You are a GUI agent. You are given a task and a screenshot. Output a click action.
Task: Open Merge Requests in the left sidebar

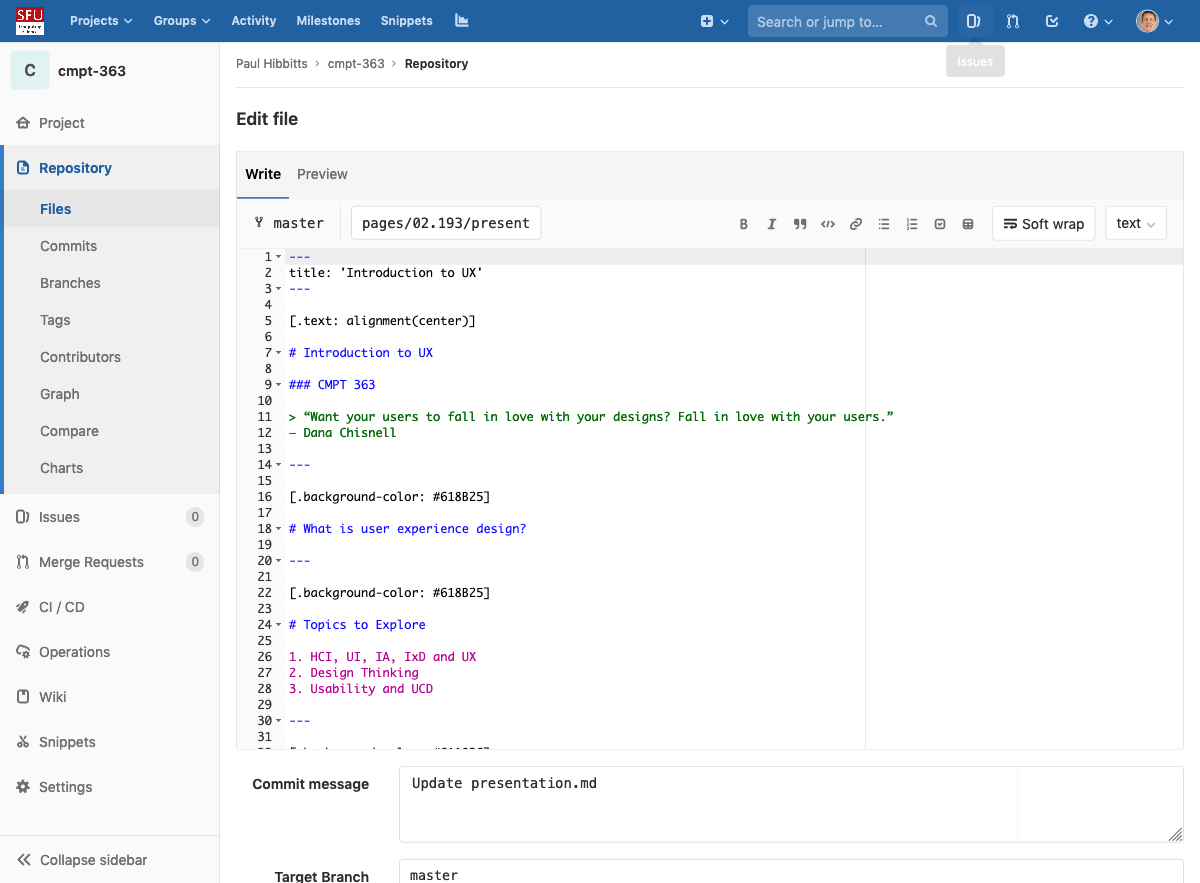(110, 562)
